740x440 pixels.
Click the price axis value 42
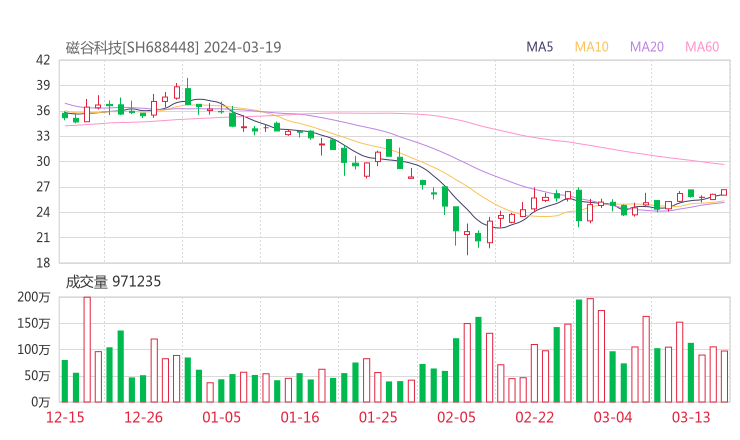43,60
